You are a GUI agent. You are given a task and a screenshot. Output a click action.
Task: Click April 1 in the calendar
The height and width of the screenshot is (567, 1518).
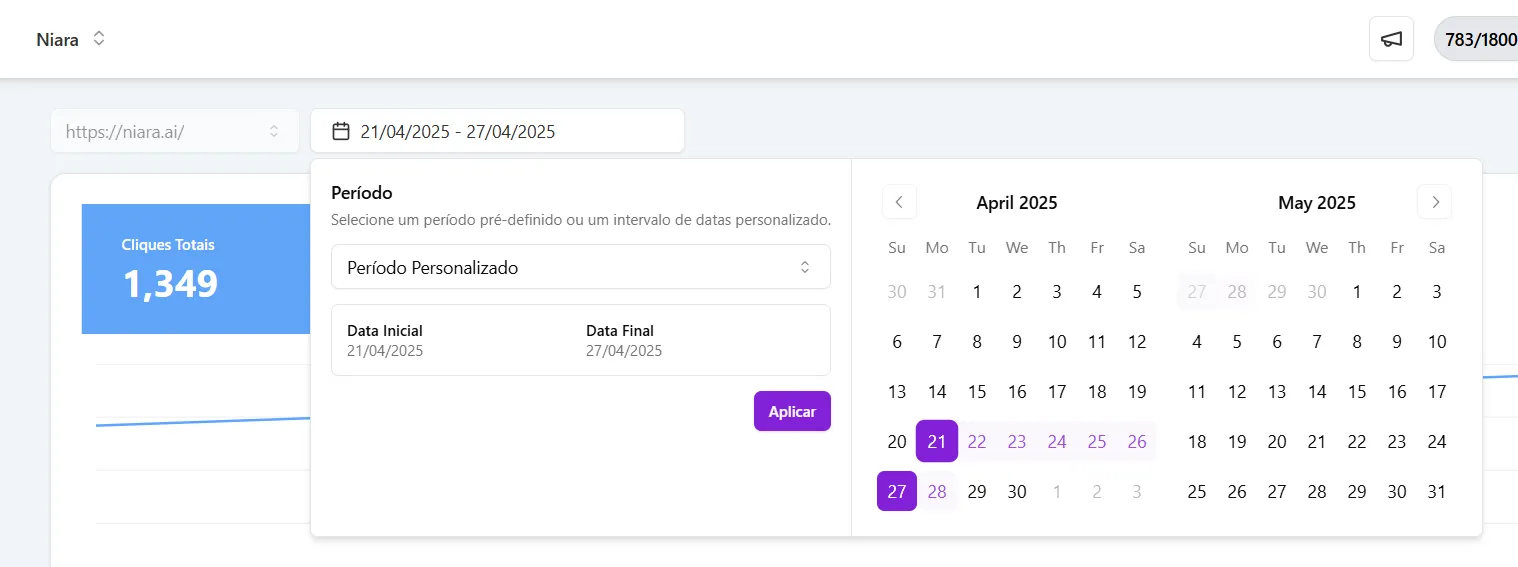point(977,292)
